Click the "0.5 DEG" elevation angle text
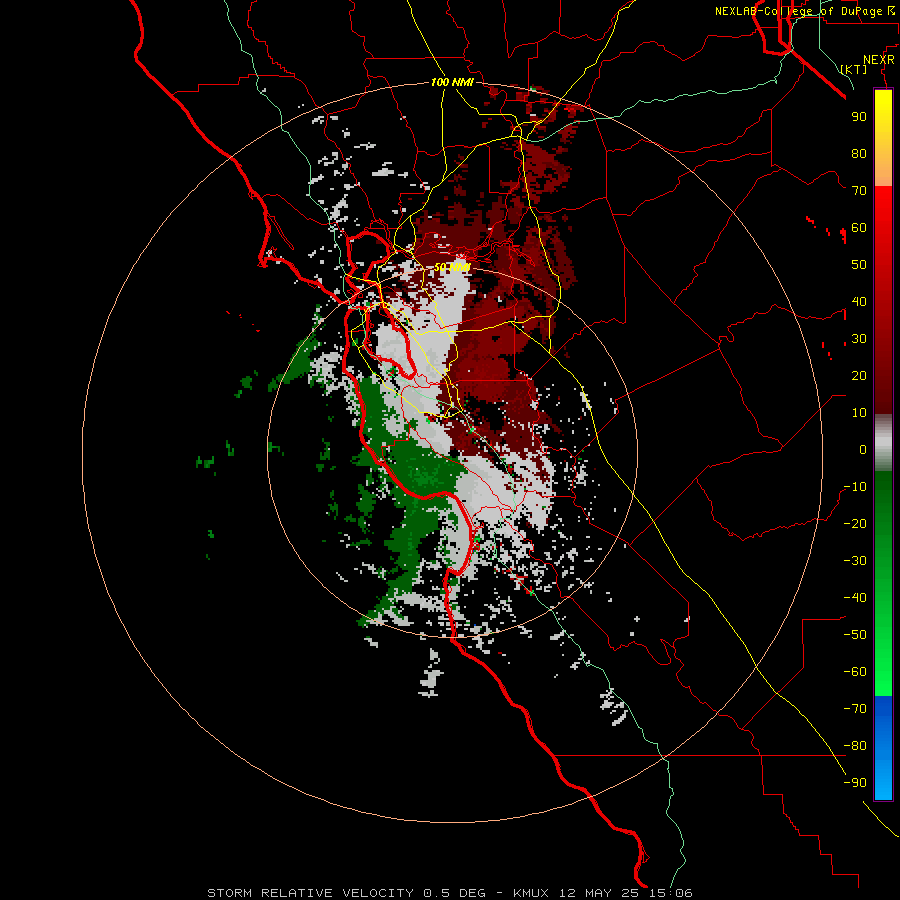 pos(454,893)
